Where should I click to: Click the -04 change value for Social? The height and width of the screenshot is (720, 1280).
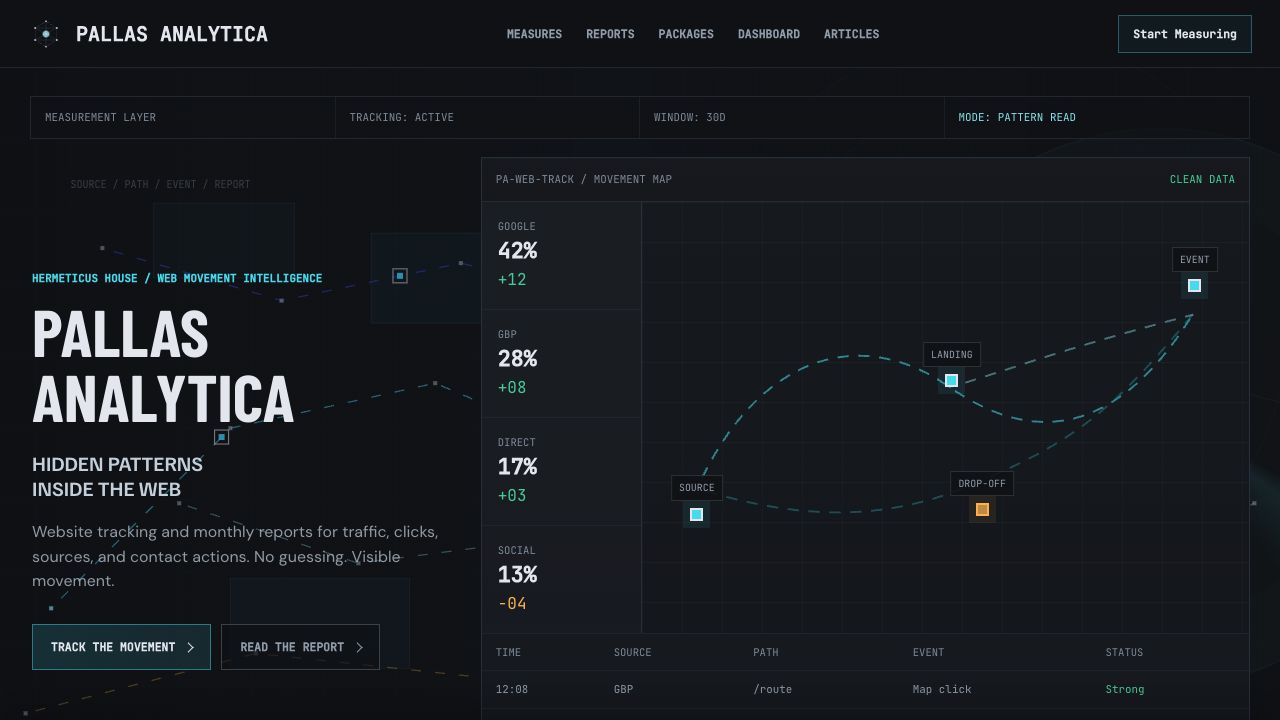(x=512, y=604)
